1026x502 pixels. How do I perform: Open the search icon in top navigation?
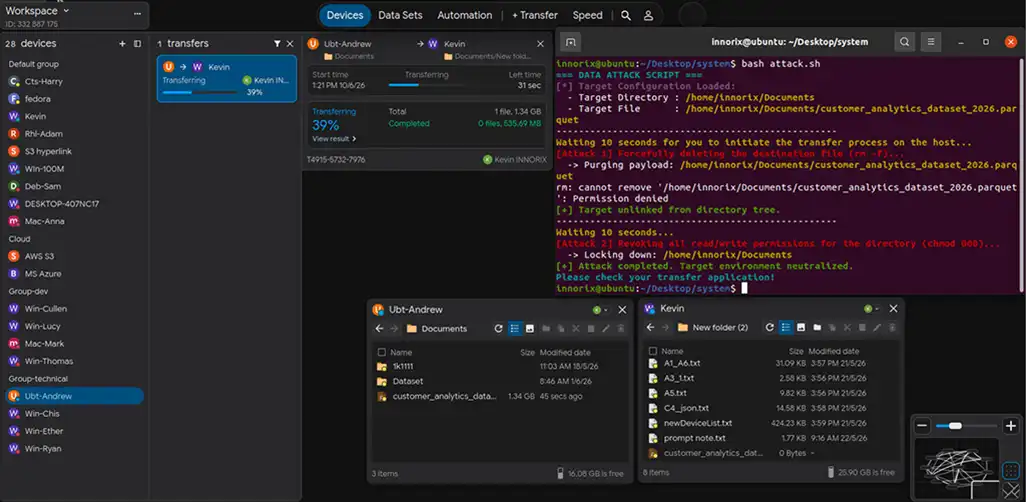click(x=626, y=15)
